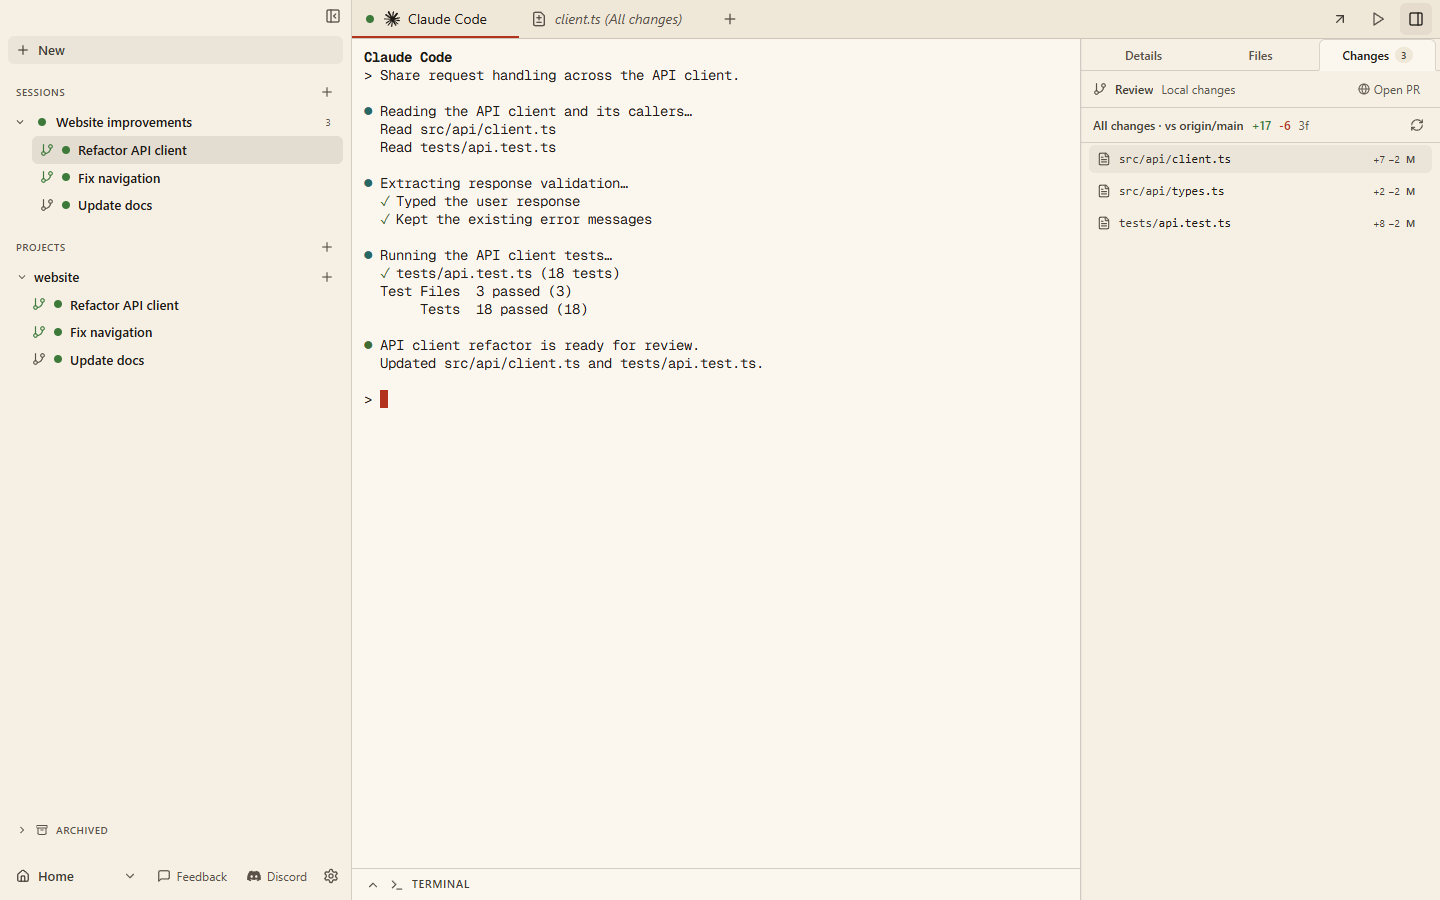
Task: Open Fix navigation under website project
Action: click(183, 332)
